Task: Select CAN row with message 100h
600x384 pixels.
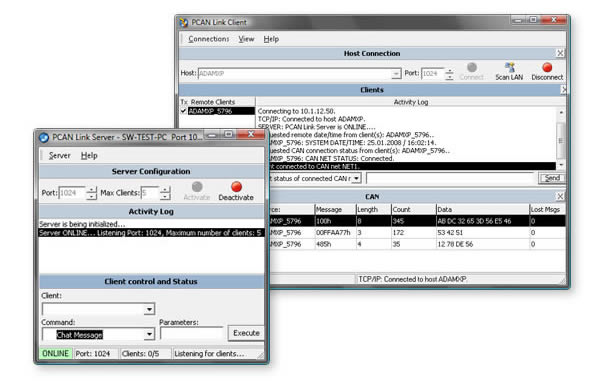Action: (417, 221)
